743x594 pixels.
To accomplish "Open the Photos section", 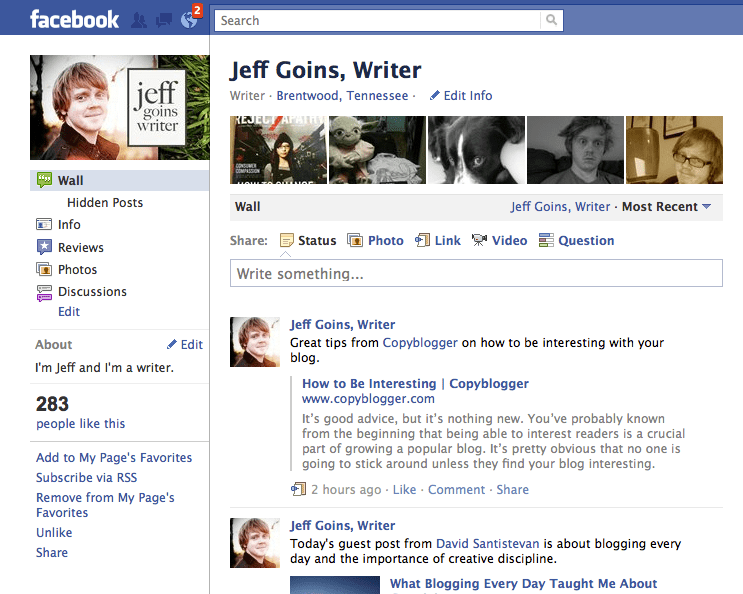I will [77, 269].
